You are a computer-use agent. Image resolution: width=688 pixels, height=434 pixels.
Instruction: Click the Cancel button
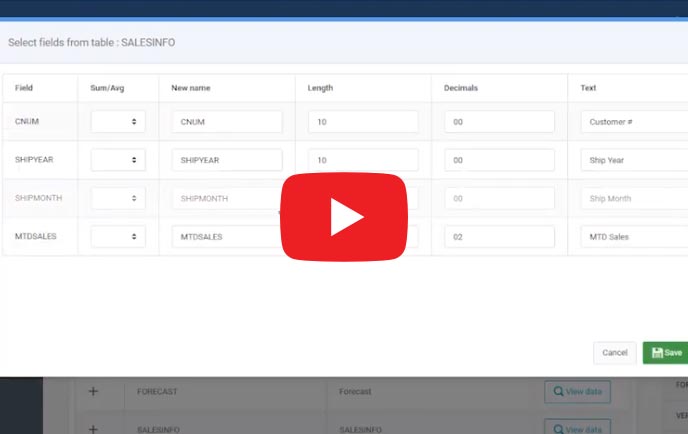614,353
